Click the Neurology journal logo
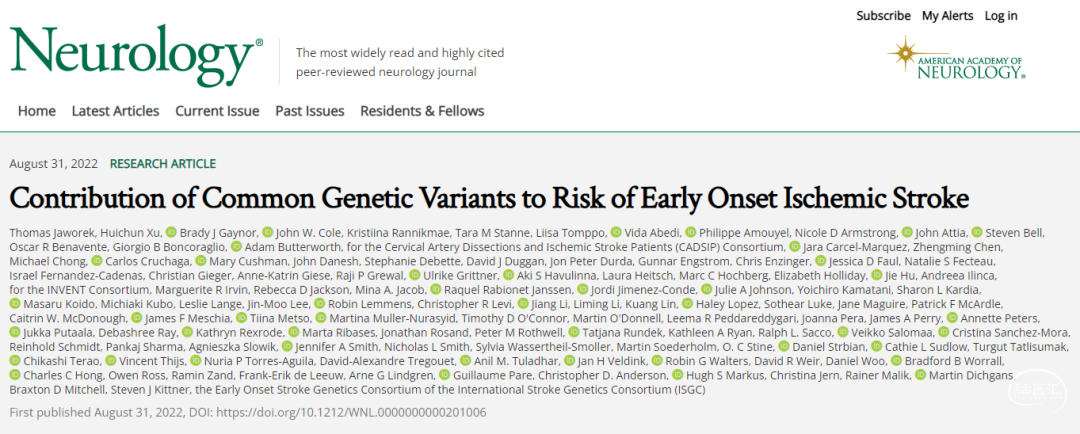Image resolution: width=1080 pixels, height=434 pixels. pos(136,55)
